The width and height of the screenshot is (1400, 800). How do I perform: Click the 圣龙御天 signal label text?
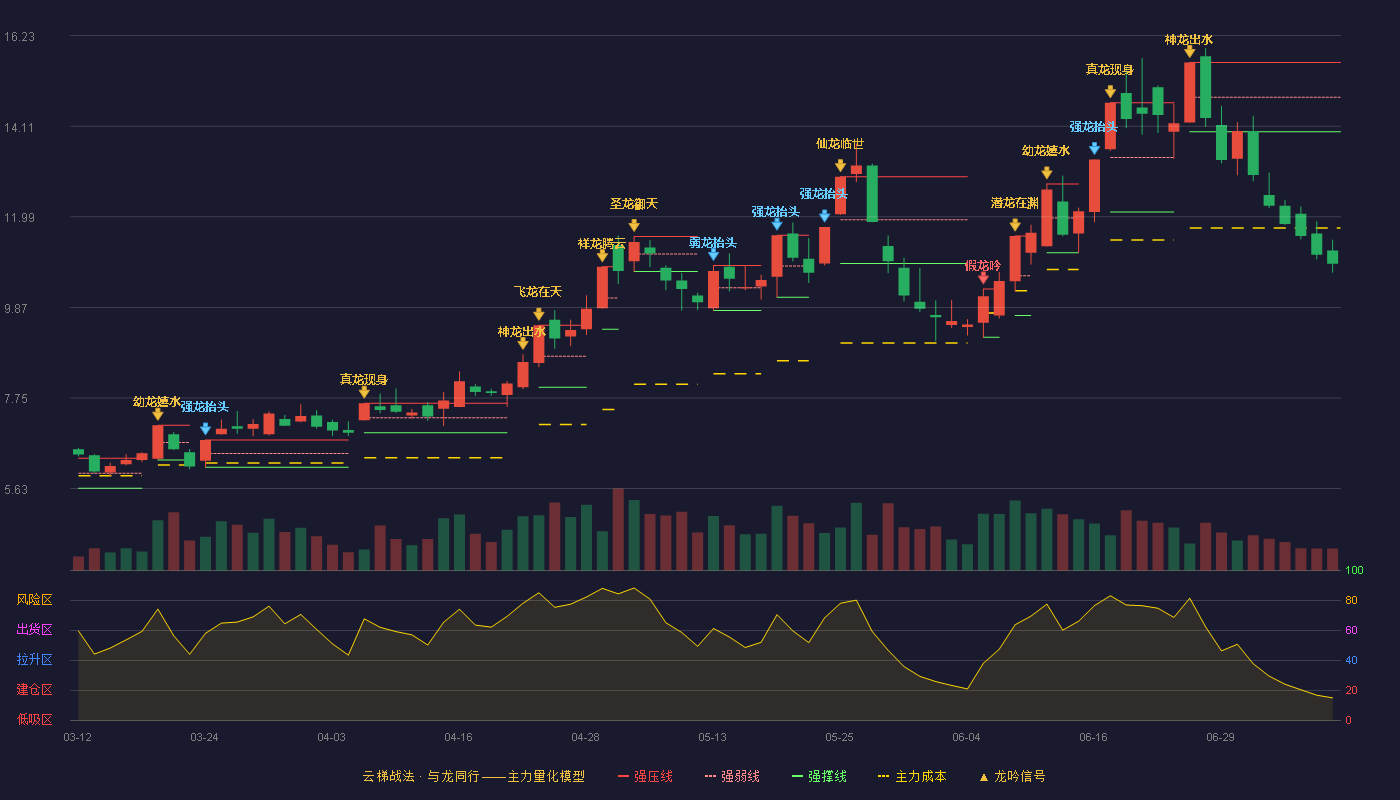(x=634, y=204)
